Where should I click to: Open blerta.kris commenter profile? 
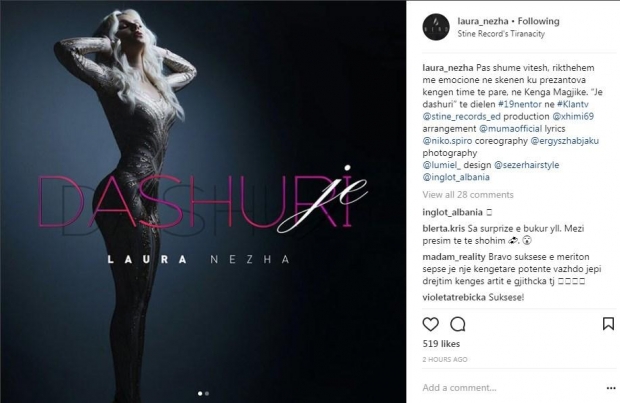point(444,229)
